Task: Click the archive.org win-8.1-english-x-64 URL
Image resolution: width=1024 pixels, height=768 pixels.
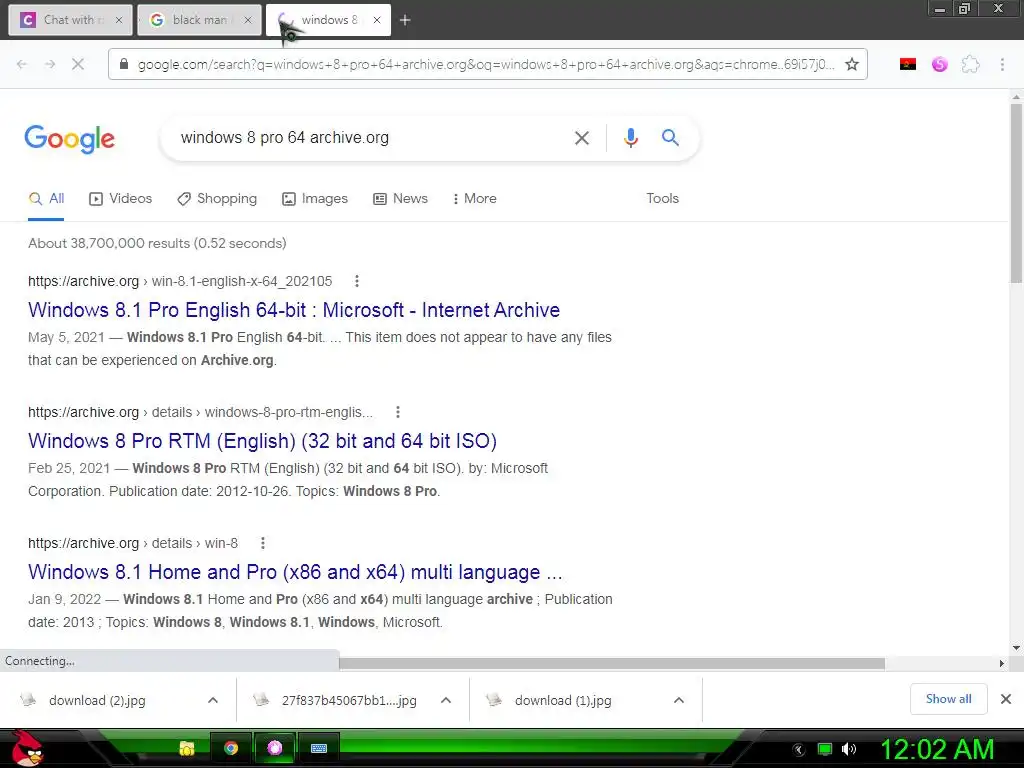Action: (x=180, y=281)
